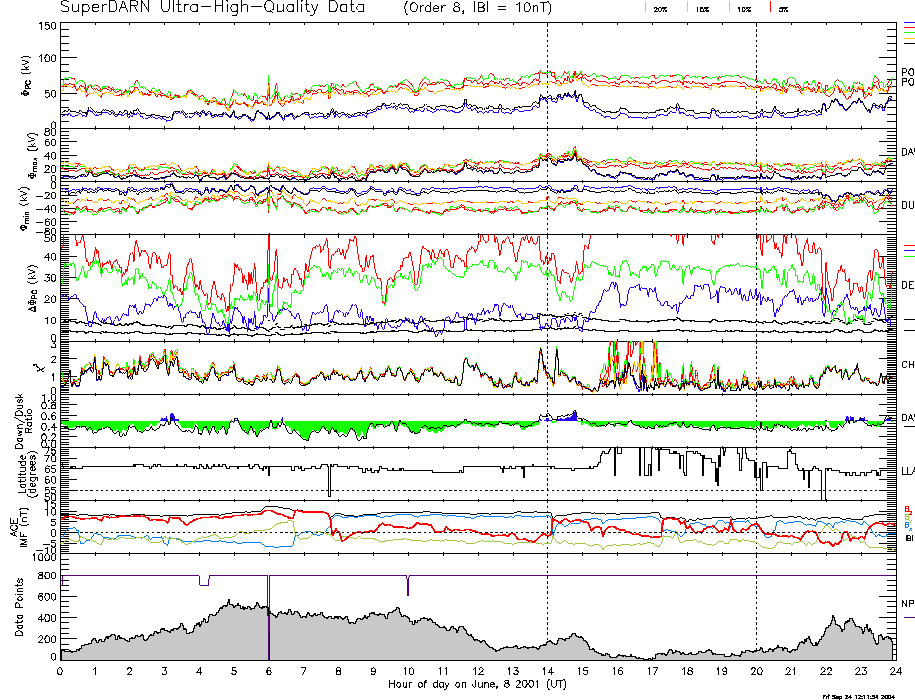Click the Order 8 |B| = 10nT label
The height and width of the screenshot is (700, 915).
pos(490,8)
